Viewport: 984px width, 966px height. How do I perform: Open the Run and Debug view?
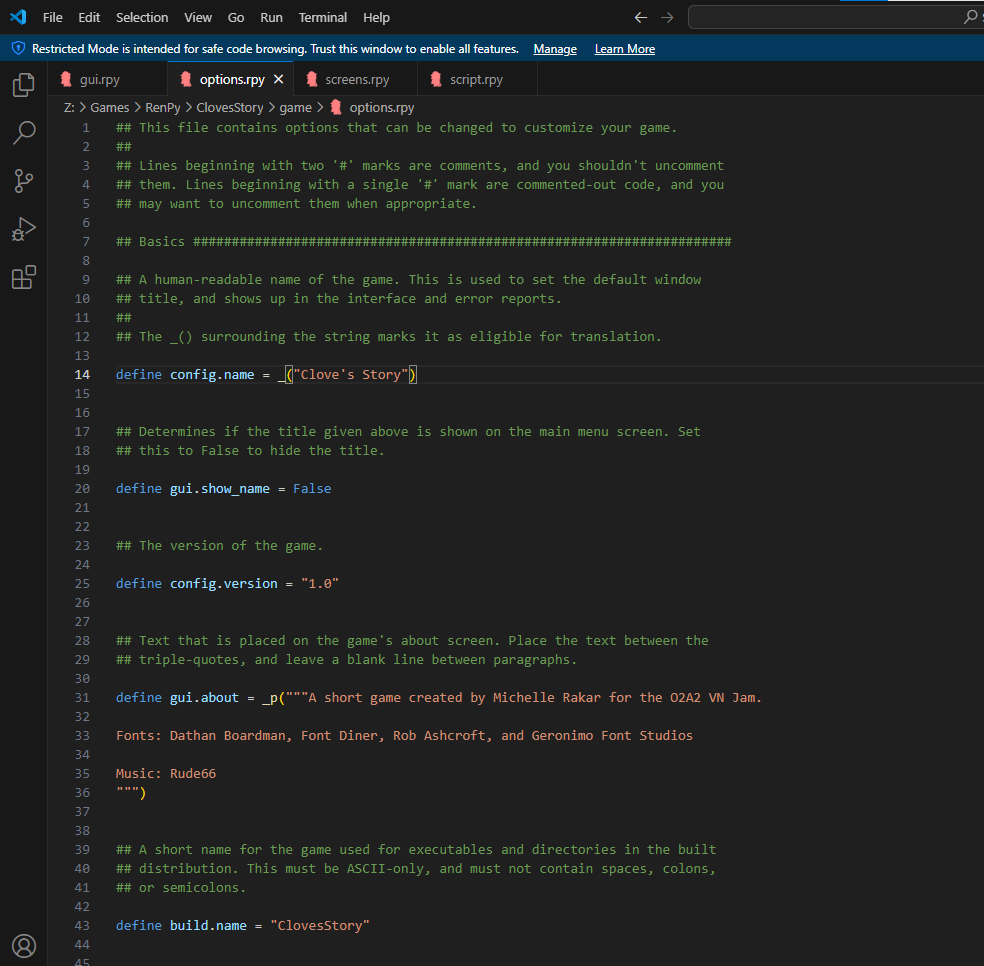[24, 229]
